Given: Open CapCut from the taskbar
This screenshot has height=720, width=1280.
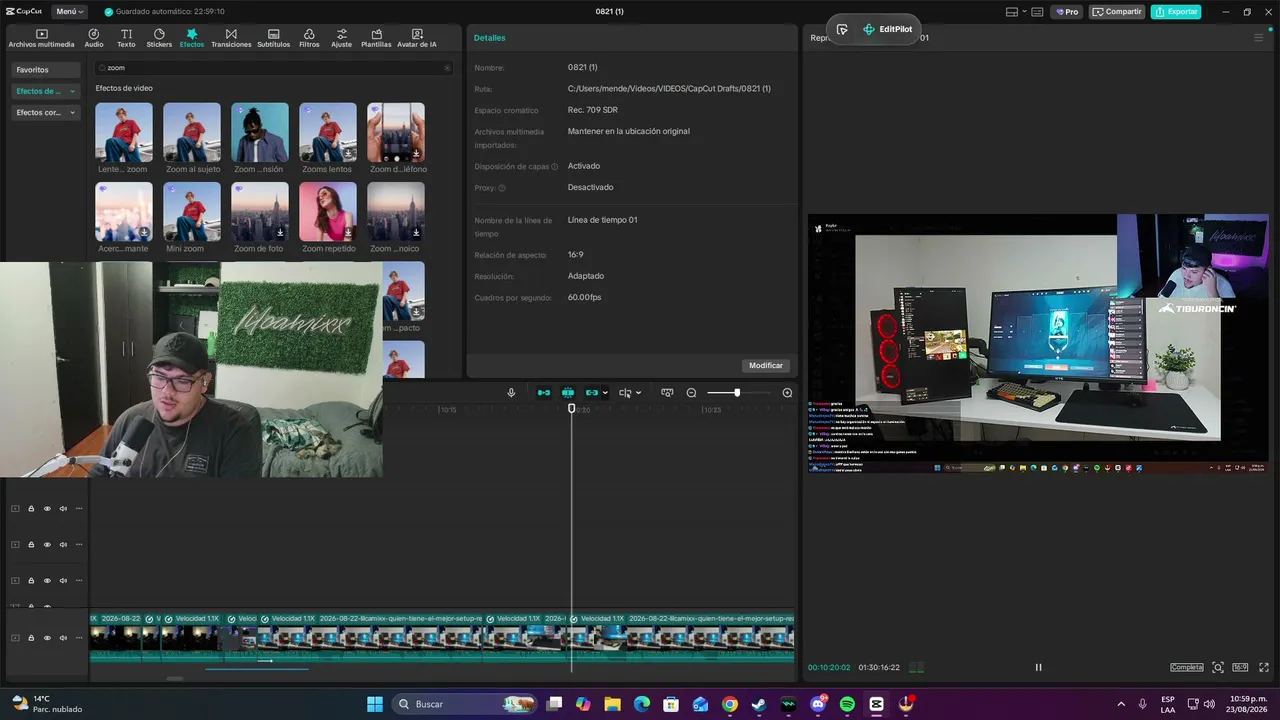Looking at the screenshot, I should 877,704.
